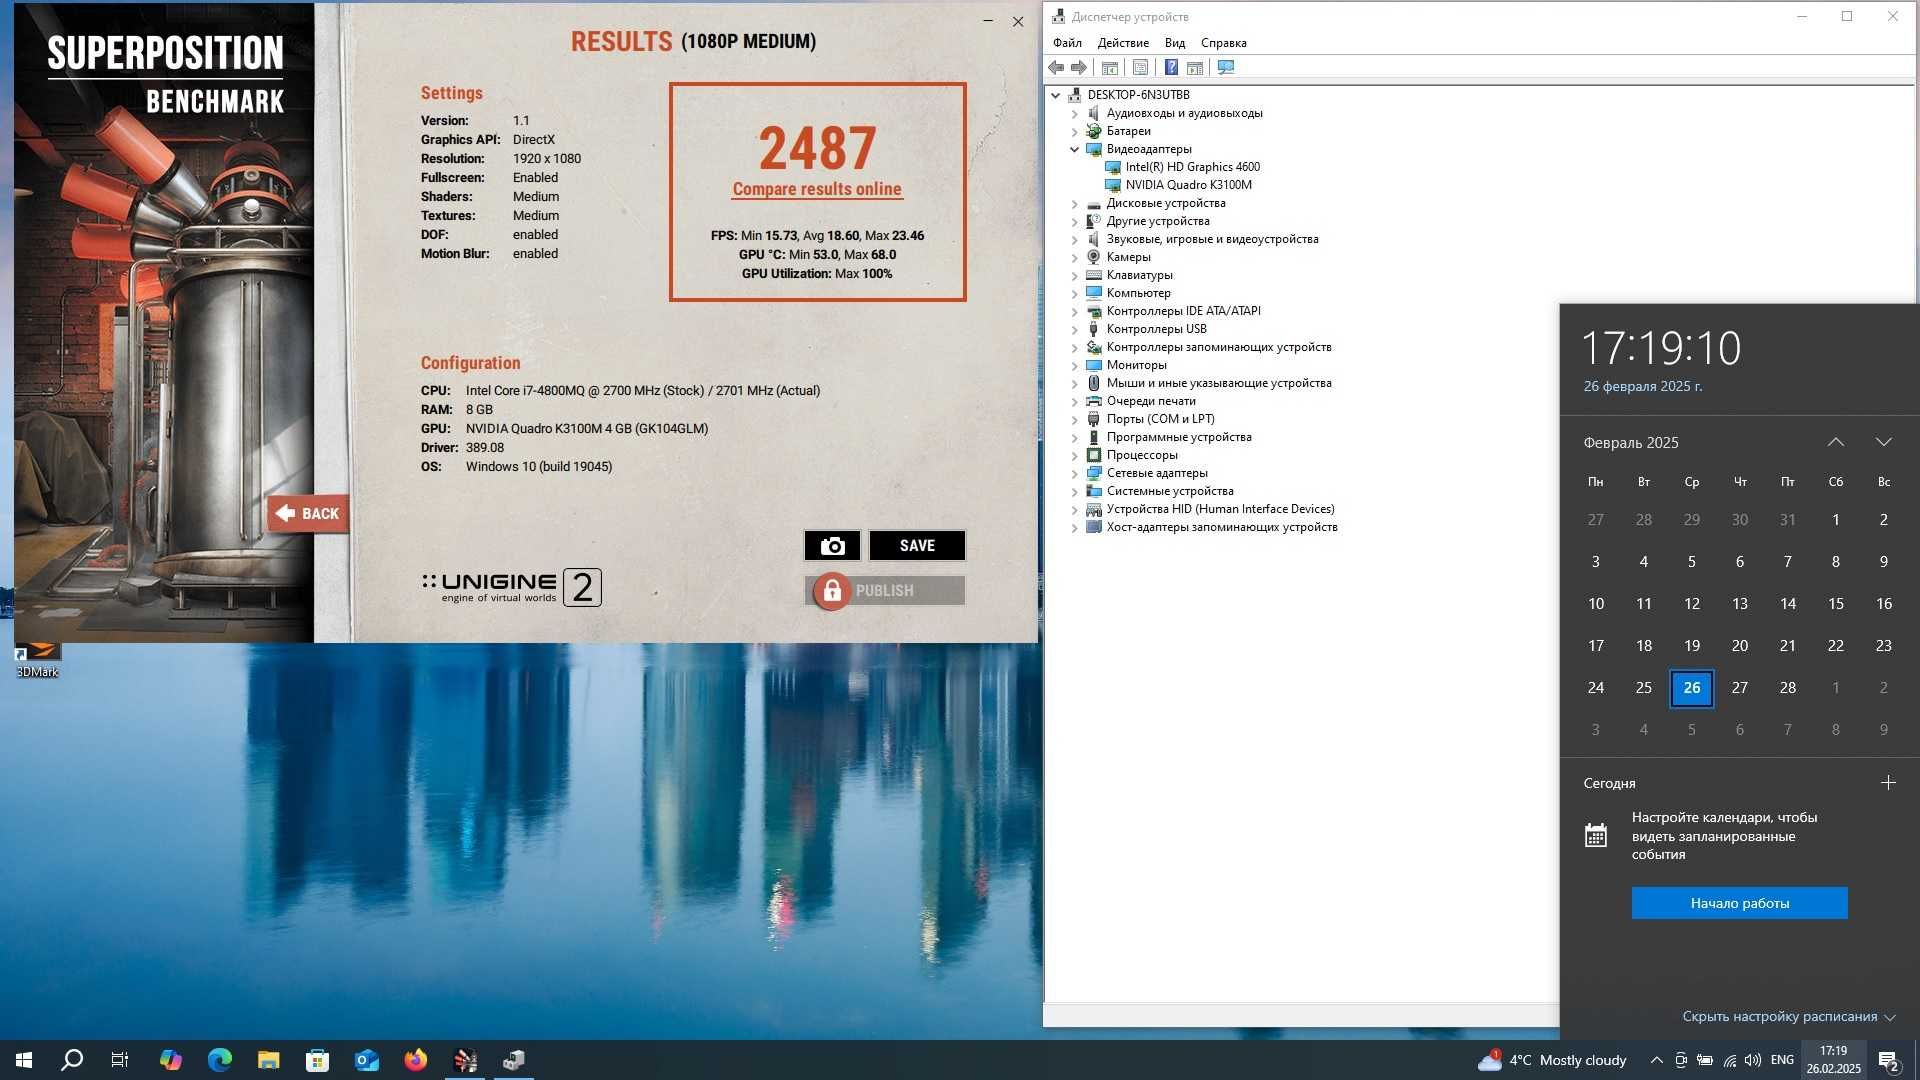Select Мониторы tree item
1920x1080 pixels.
coord(1136,365)
